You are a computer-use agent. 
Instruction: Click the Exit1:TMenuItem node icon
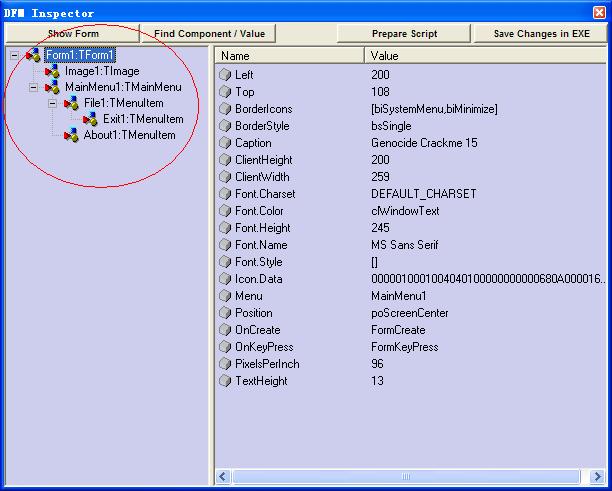click(x=90, y=119)
